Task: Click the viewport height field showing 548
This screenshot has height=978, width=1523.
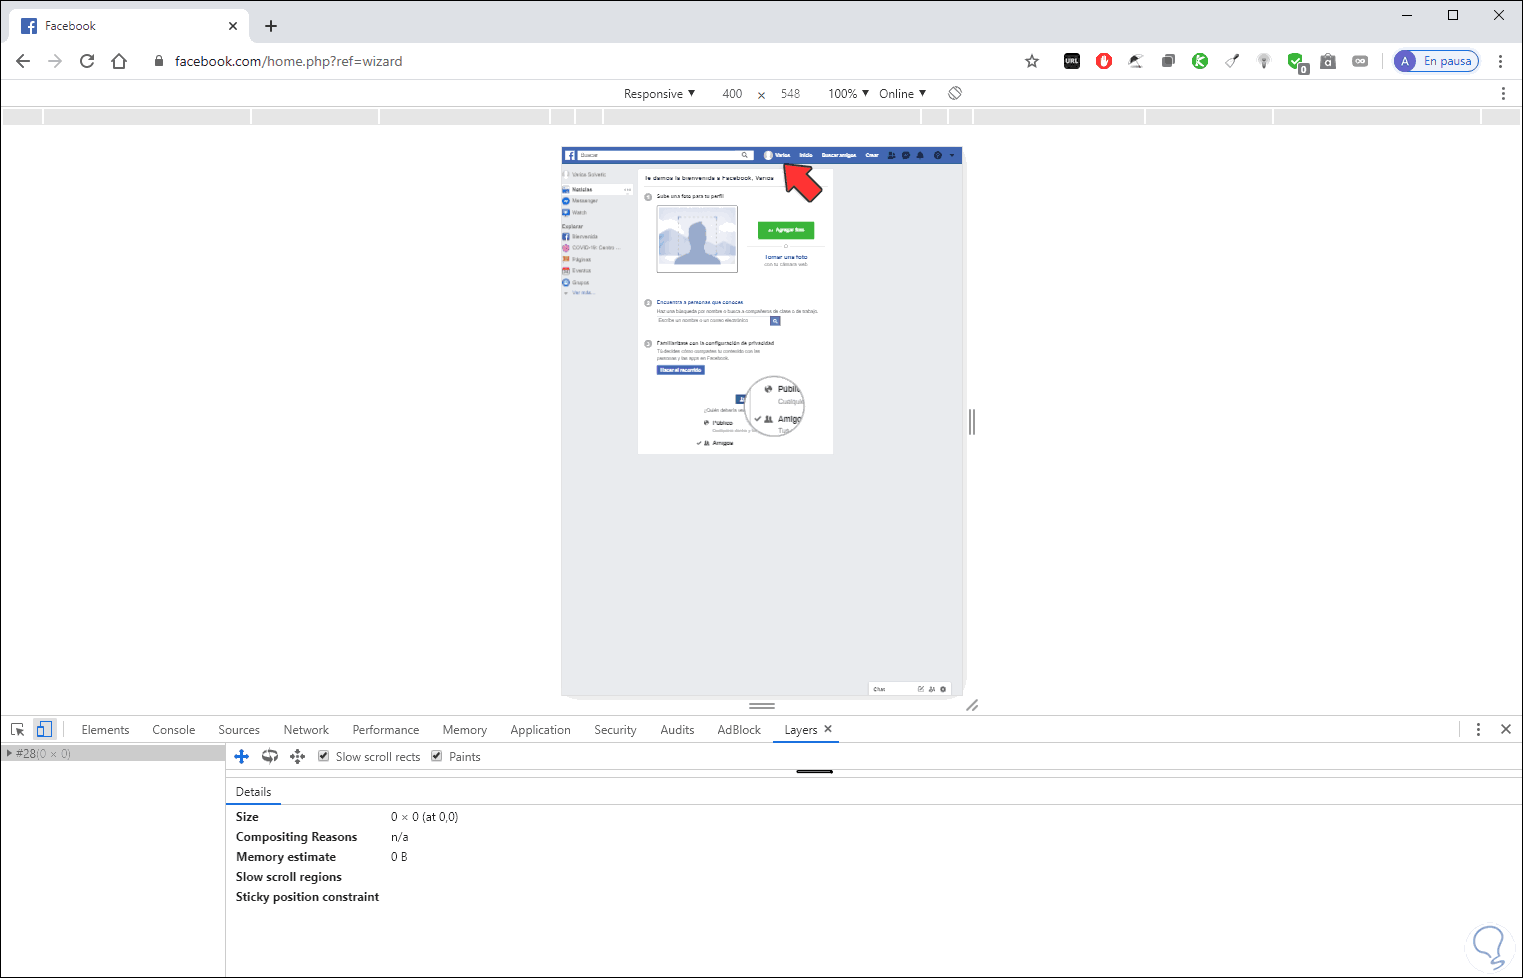Action: click(x=790, y=94)
